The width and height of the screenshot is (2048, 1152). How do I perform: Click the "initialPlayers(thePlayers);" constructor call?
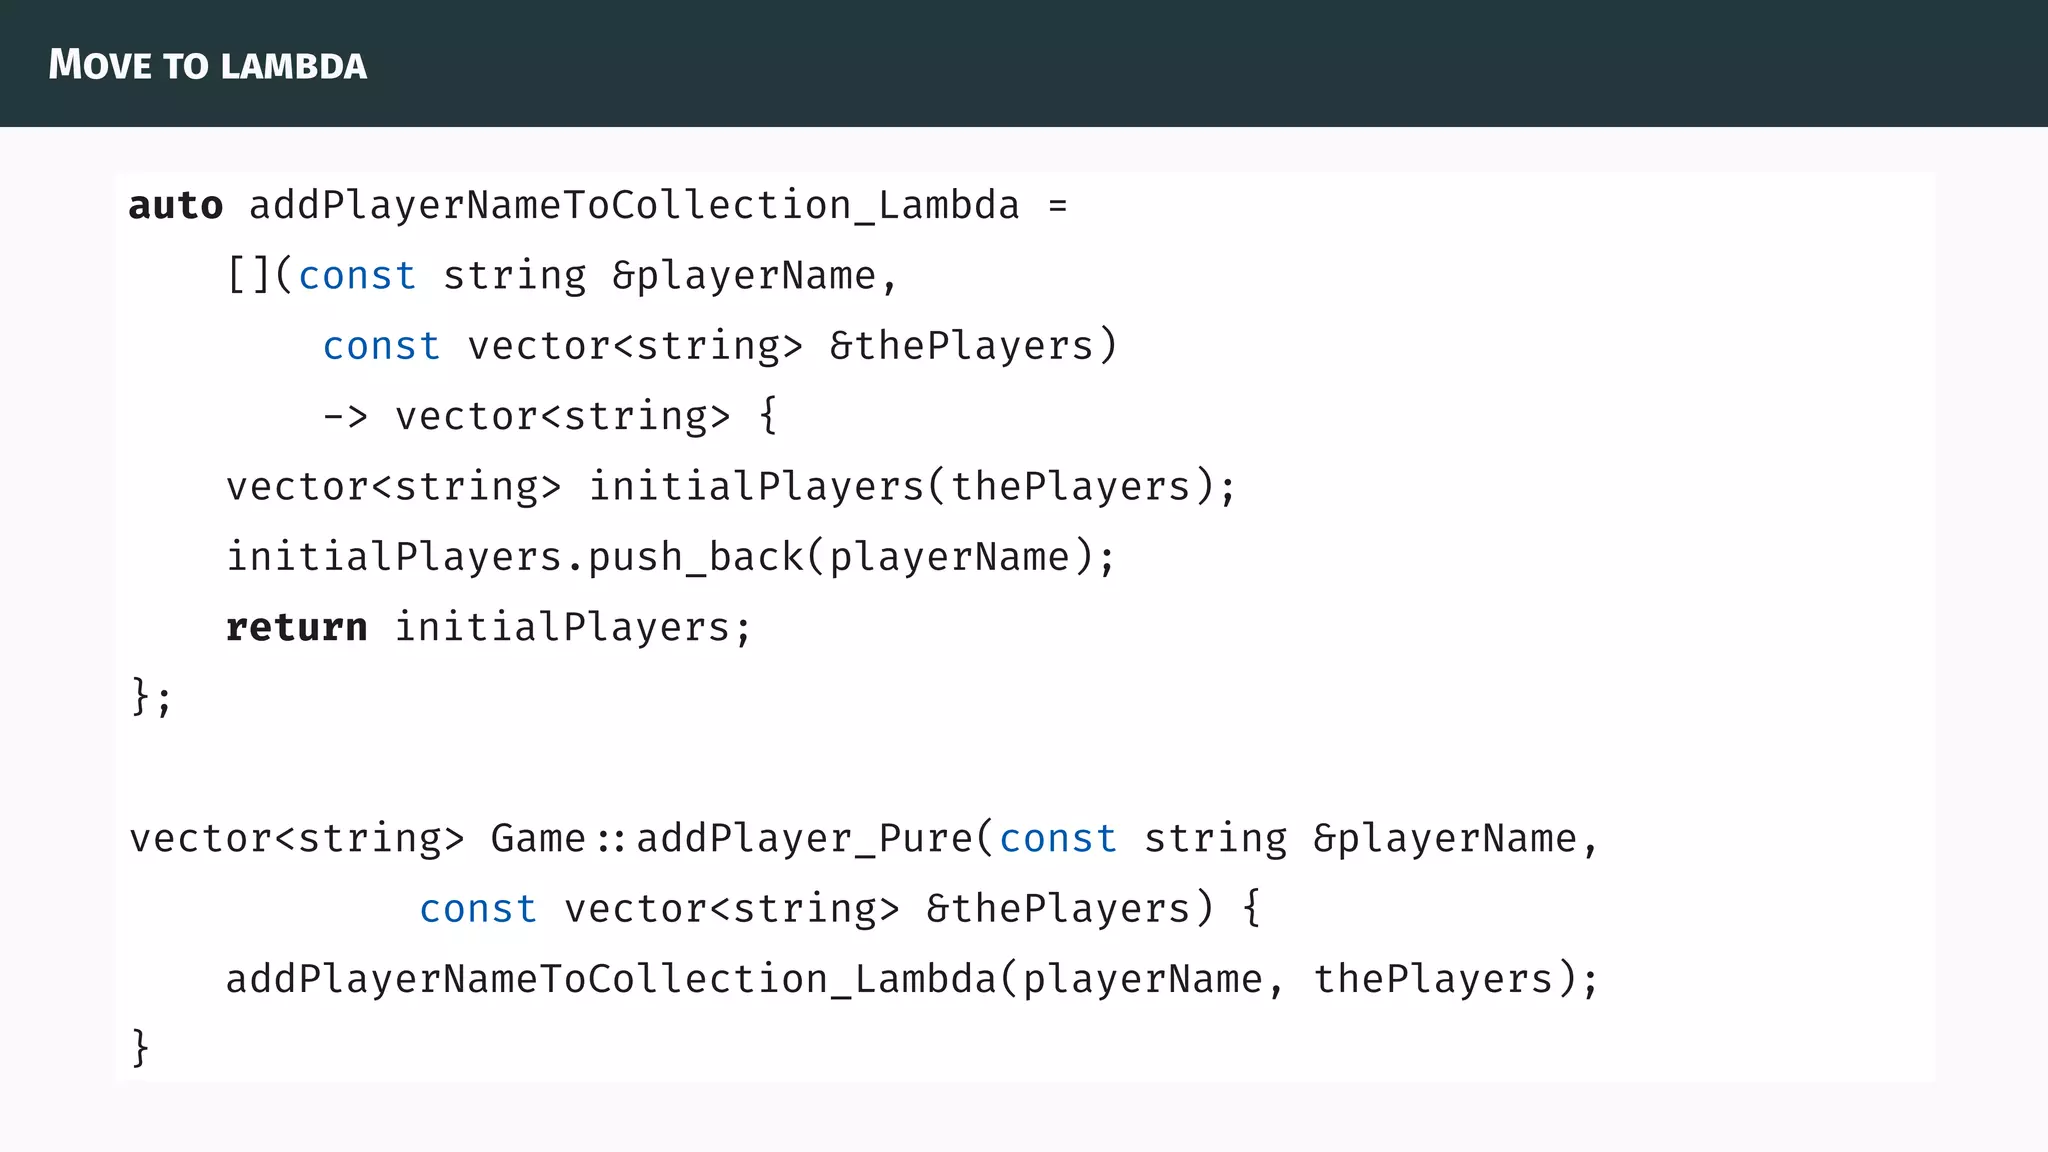pos(912,487)
